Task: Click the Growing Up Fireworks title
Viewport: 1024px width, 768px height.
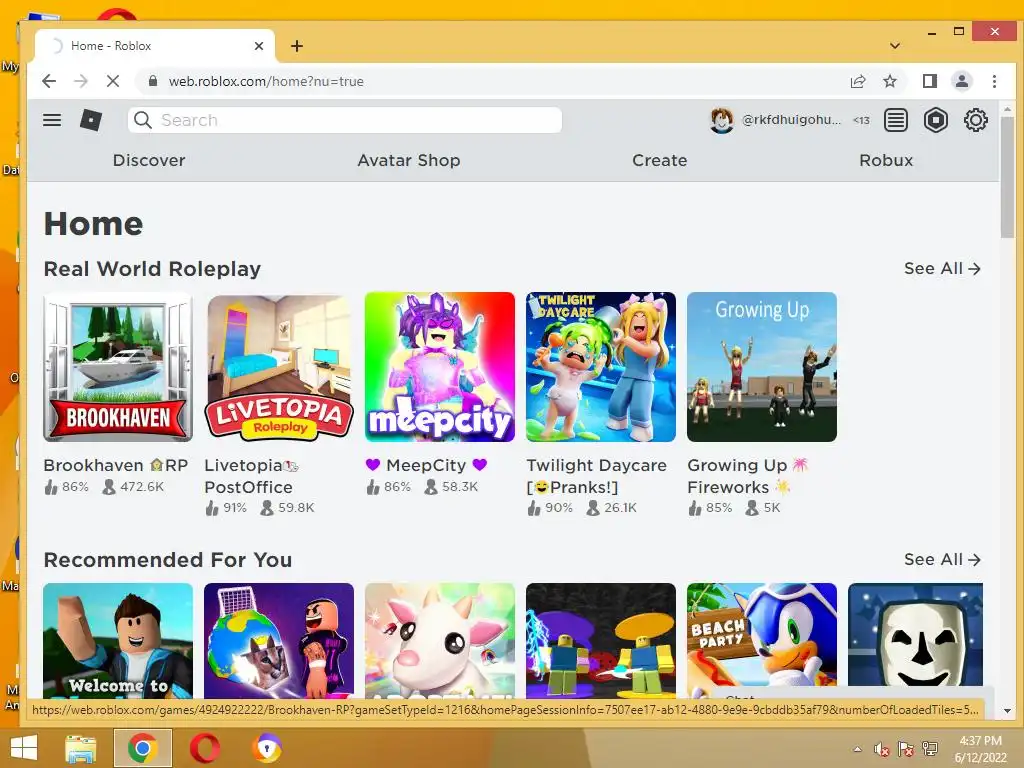Action: coord(748,476)
